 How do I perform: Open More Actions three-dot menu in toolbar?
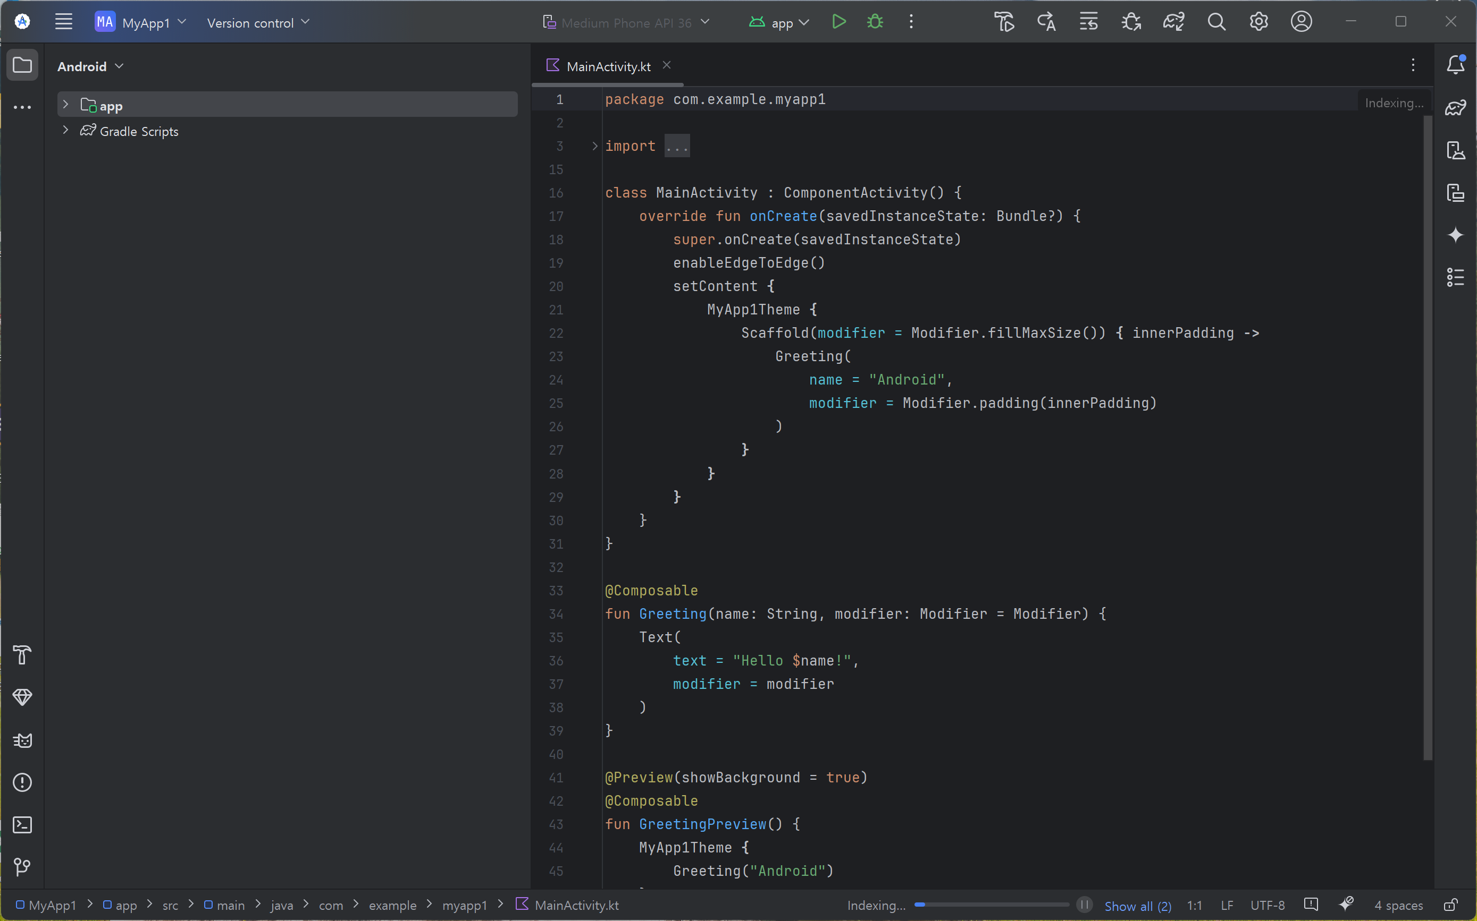(911, 21)
